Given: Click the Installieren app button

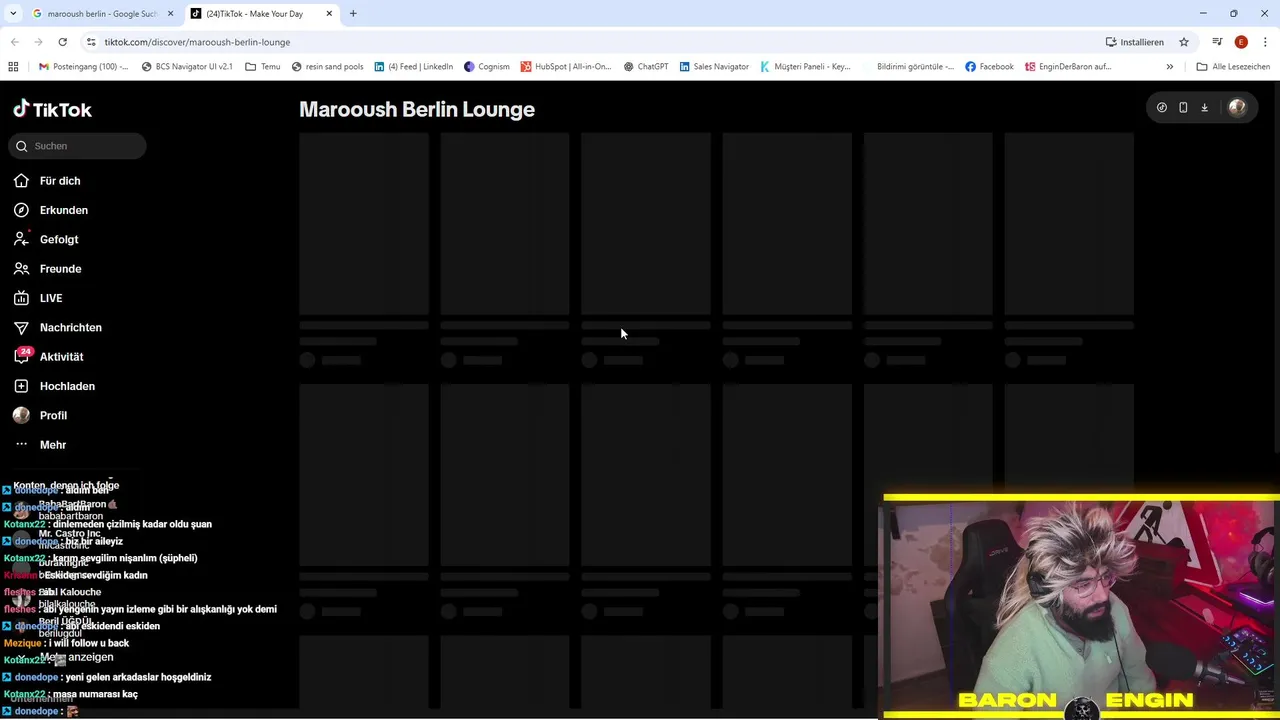Looking at the screenshot, I should 1135,42.
